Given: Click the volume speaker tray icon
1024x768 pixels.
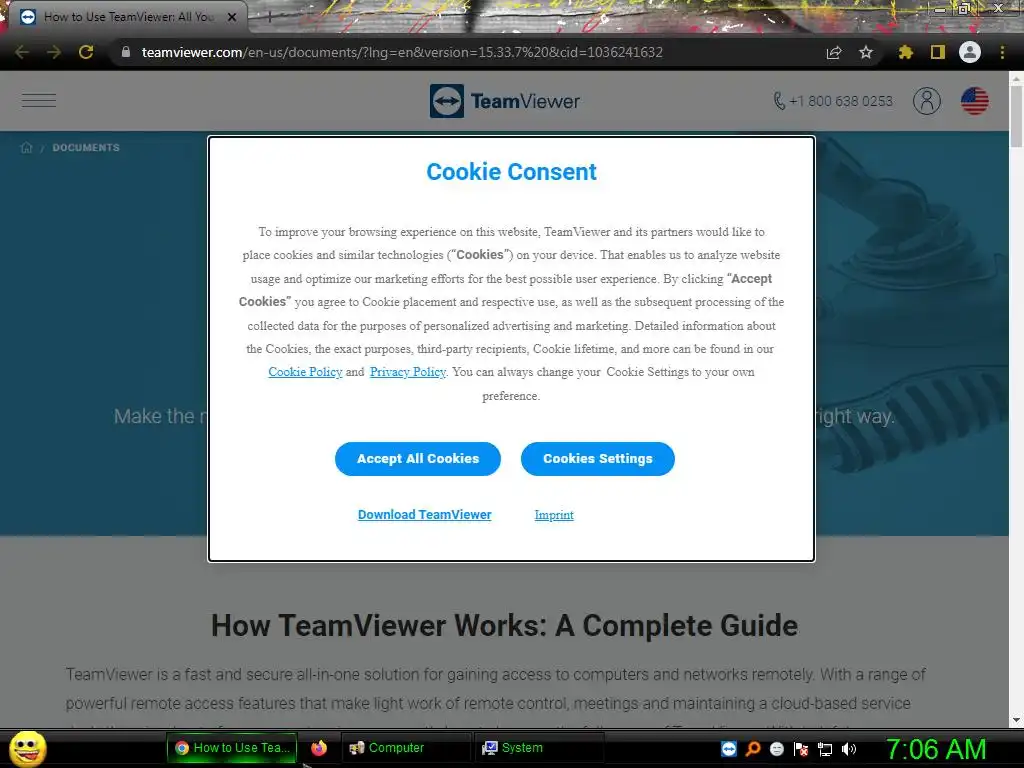Looking at the screenshot, I should click(x=849, y=749).
